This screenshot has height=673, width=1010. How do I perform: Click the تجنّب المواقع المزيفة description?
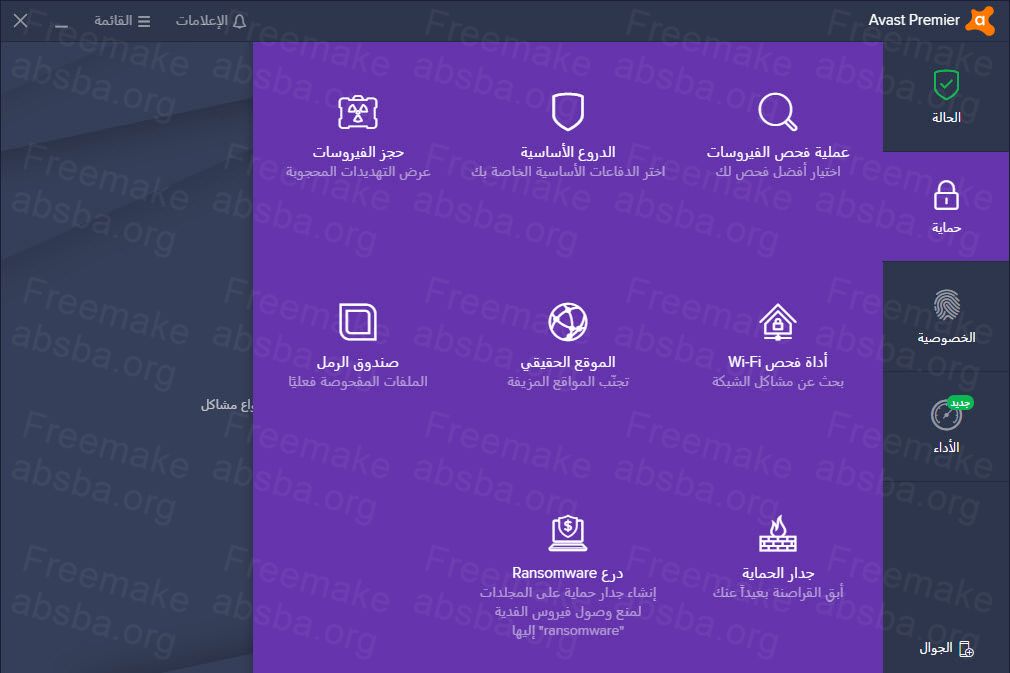(x=567, y=382)
